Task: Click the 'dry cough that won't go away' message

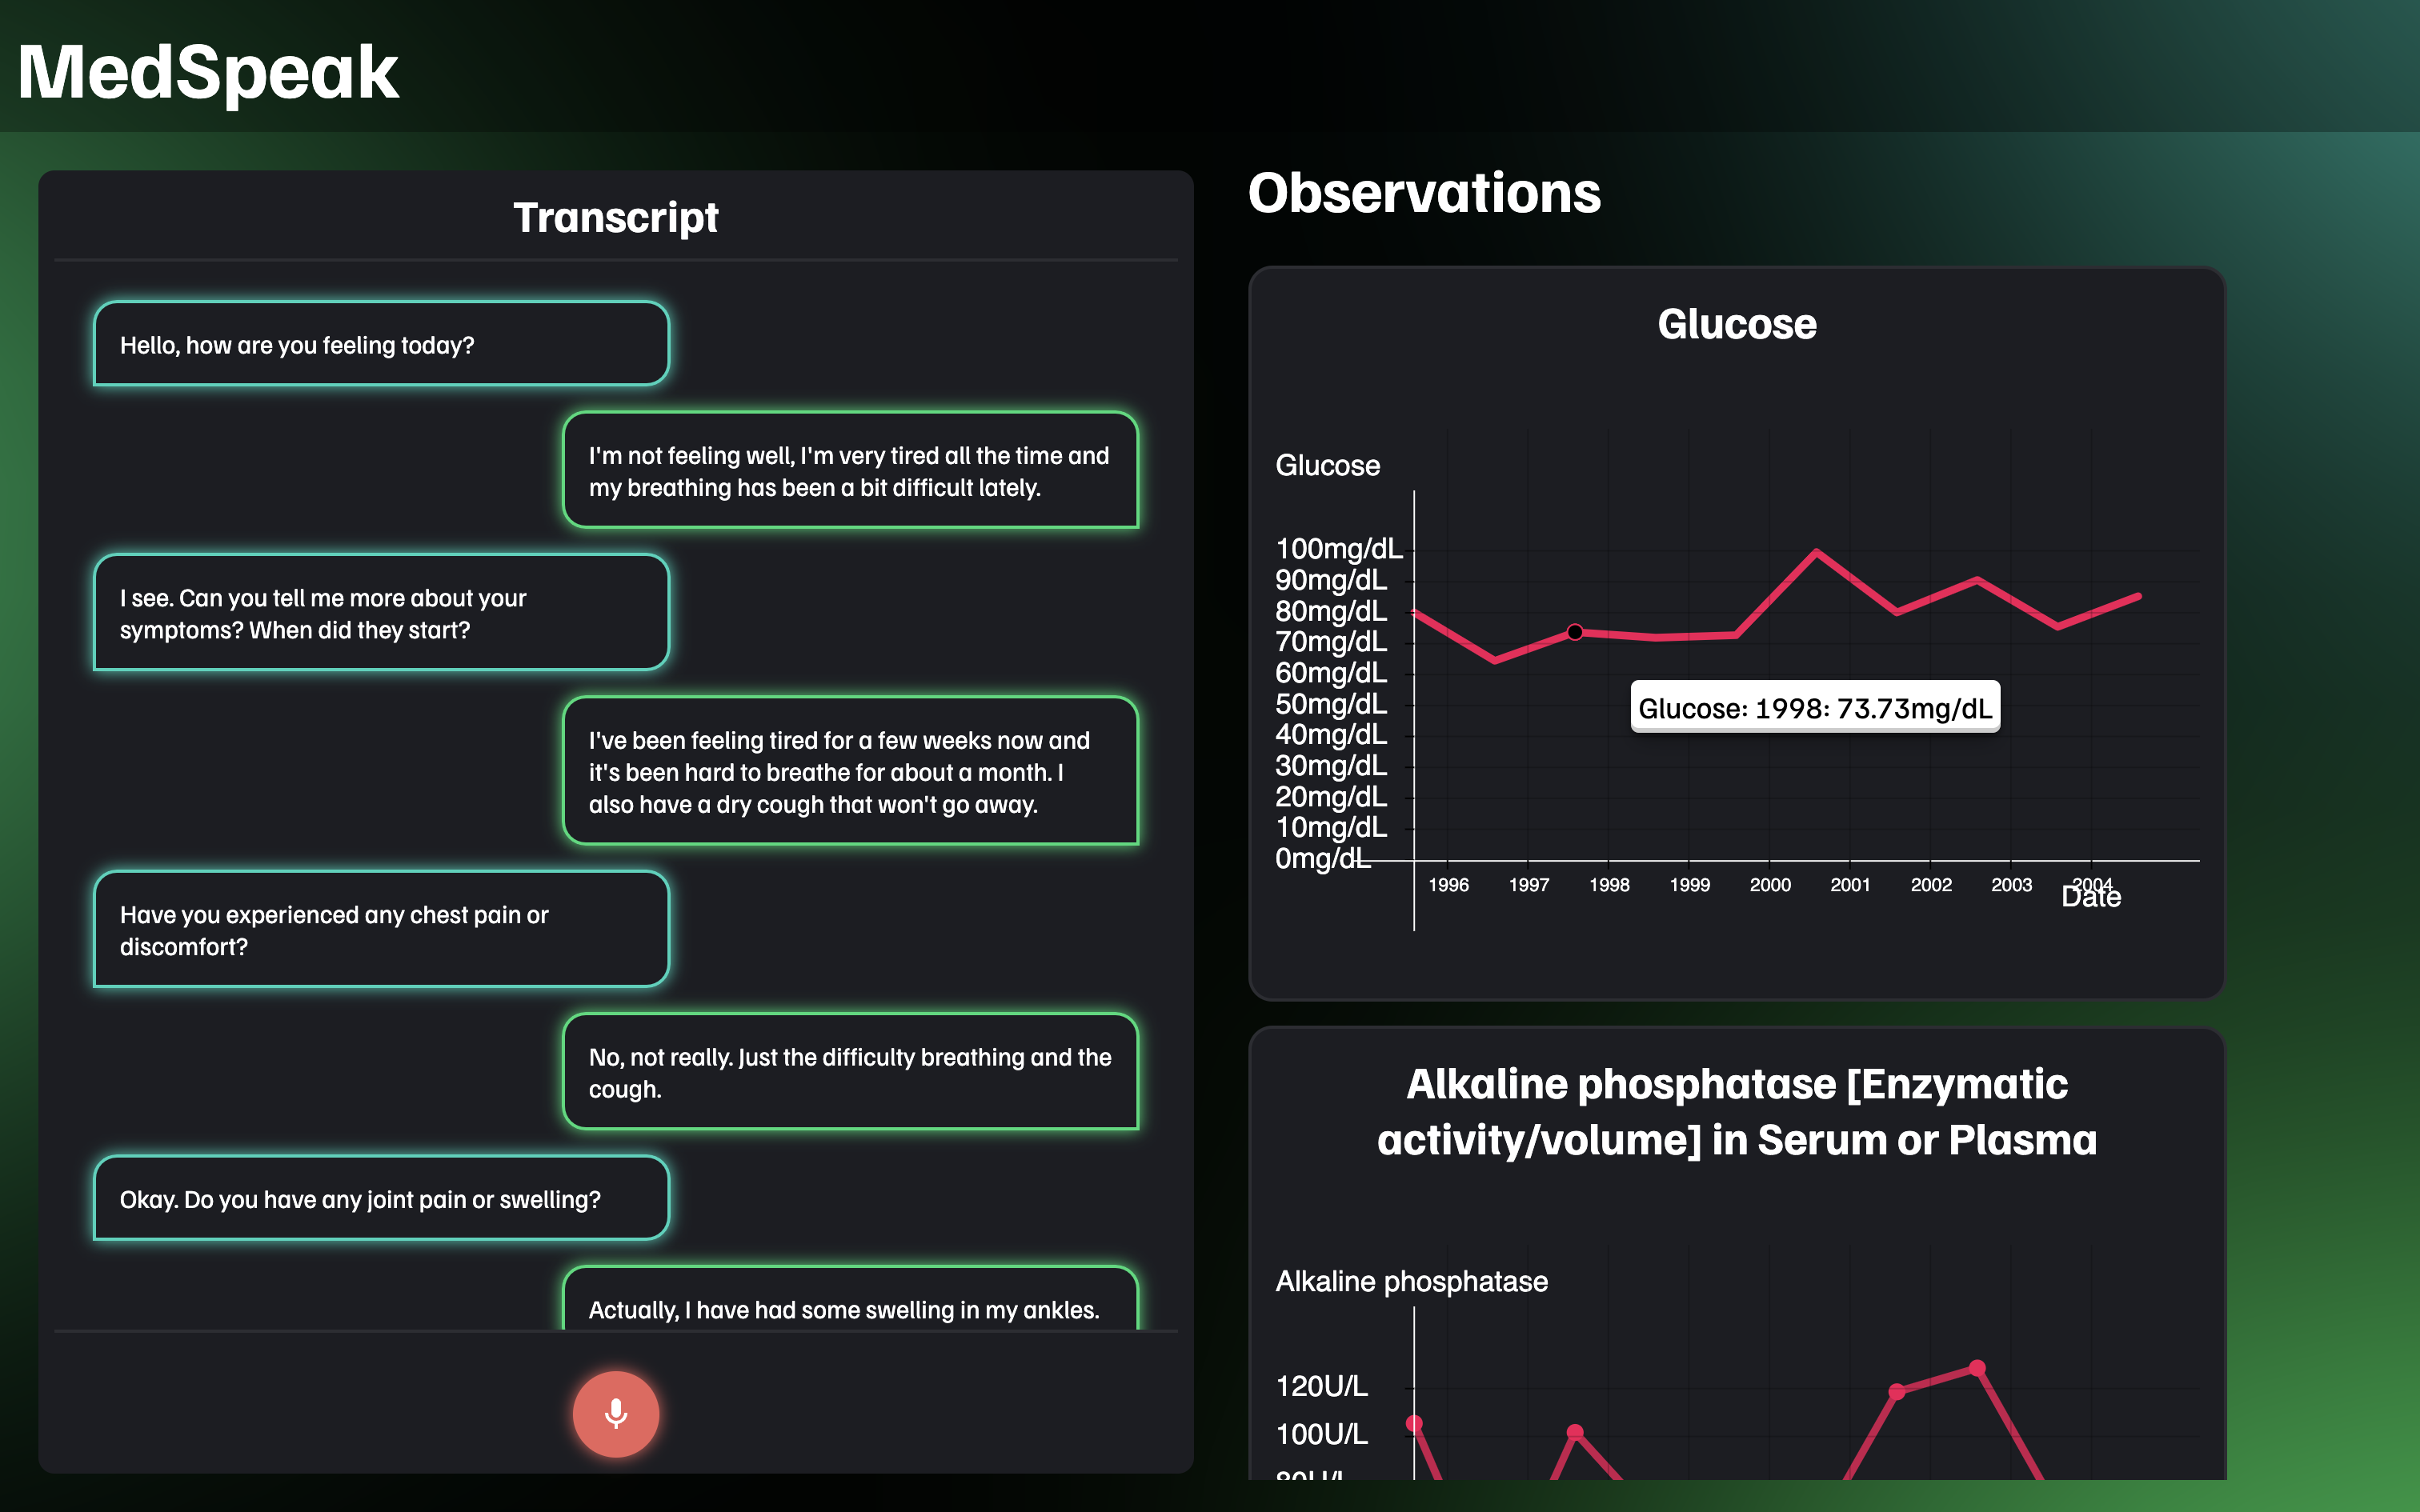Action: tap(849, 772)
